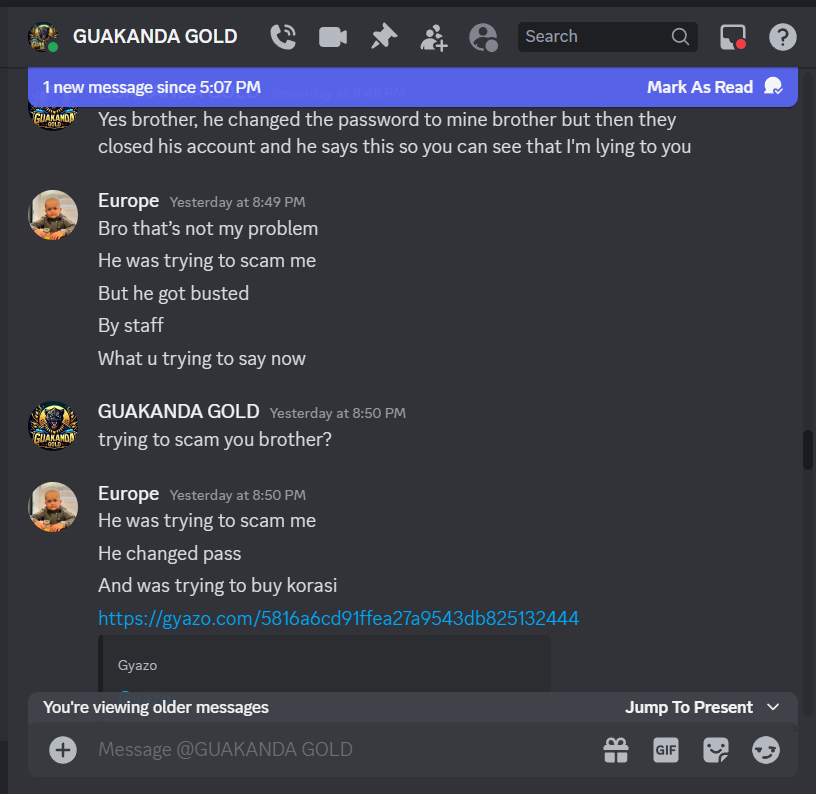Jump To Present chevron button
The height and width of the screenshot is (794, 816).
[x=773, y=707]
